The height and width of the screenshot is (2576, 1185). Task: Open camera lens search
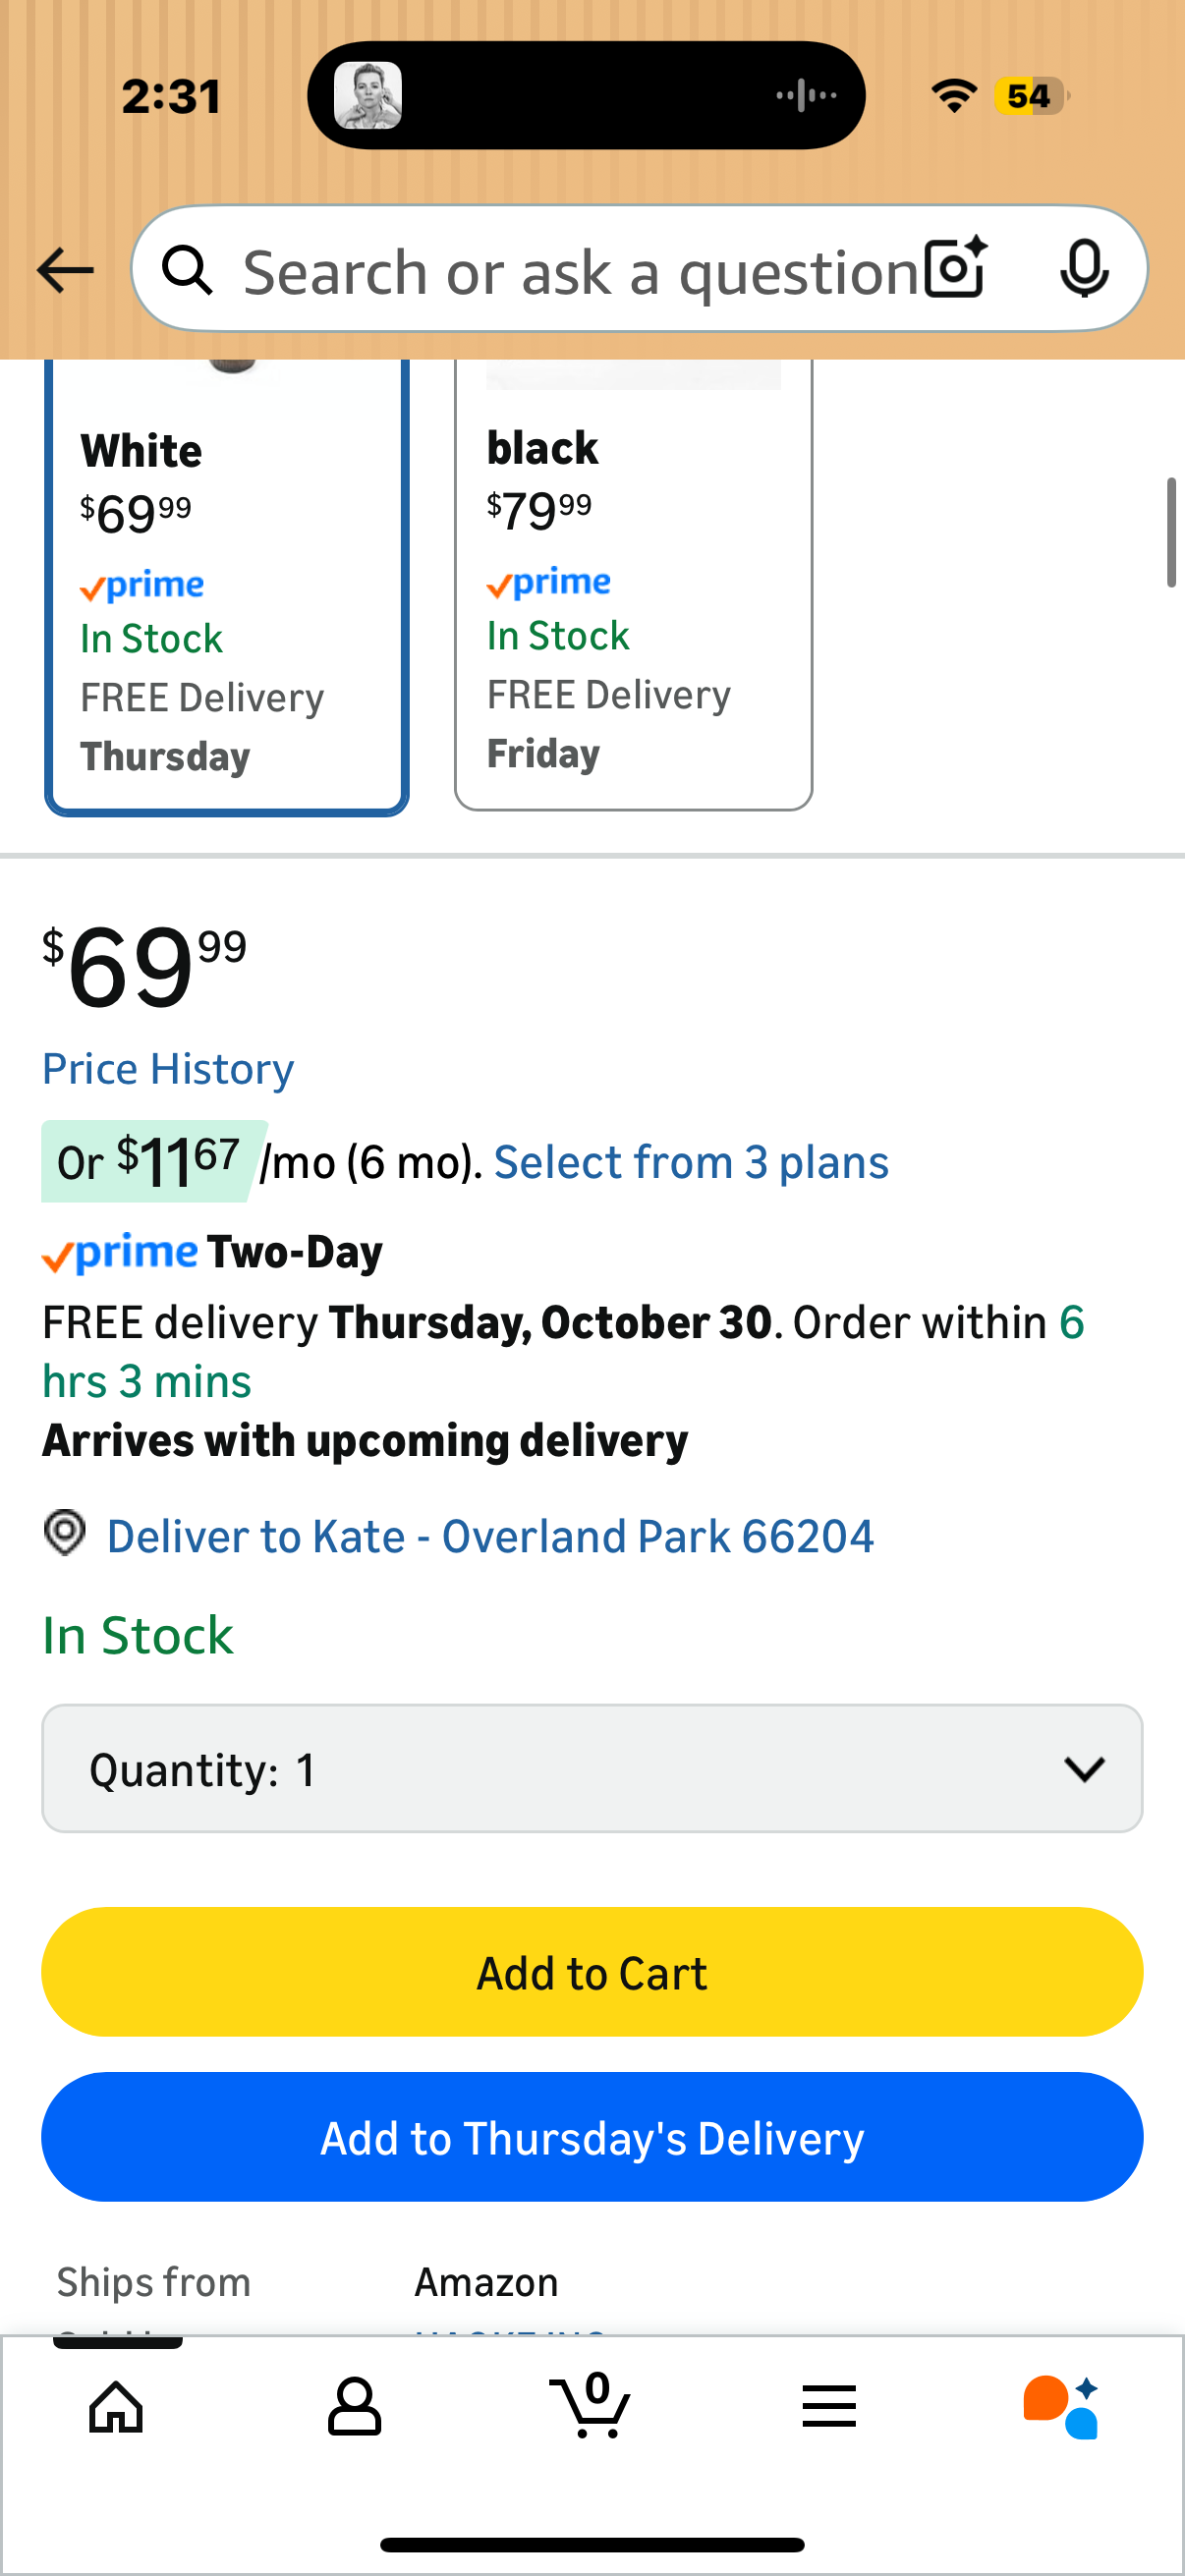click(x=955, y=268)
